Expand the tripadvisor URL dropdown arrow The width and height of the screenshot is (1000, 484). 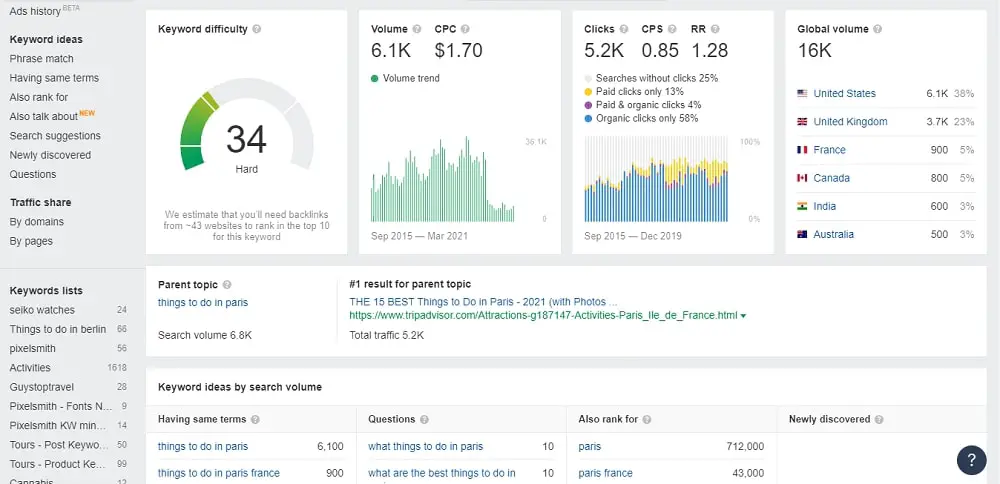click(x=744, y=316)
